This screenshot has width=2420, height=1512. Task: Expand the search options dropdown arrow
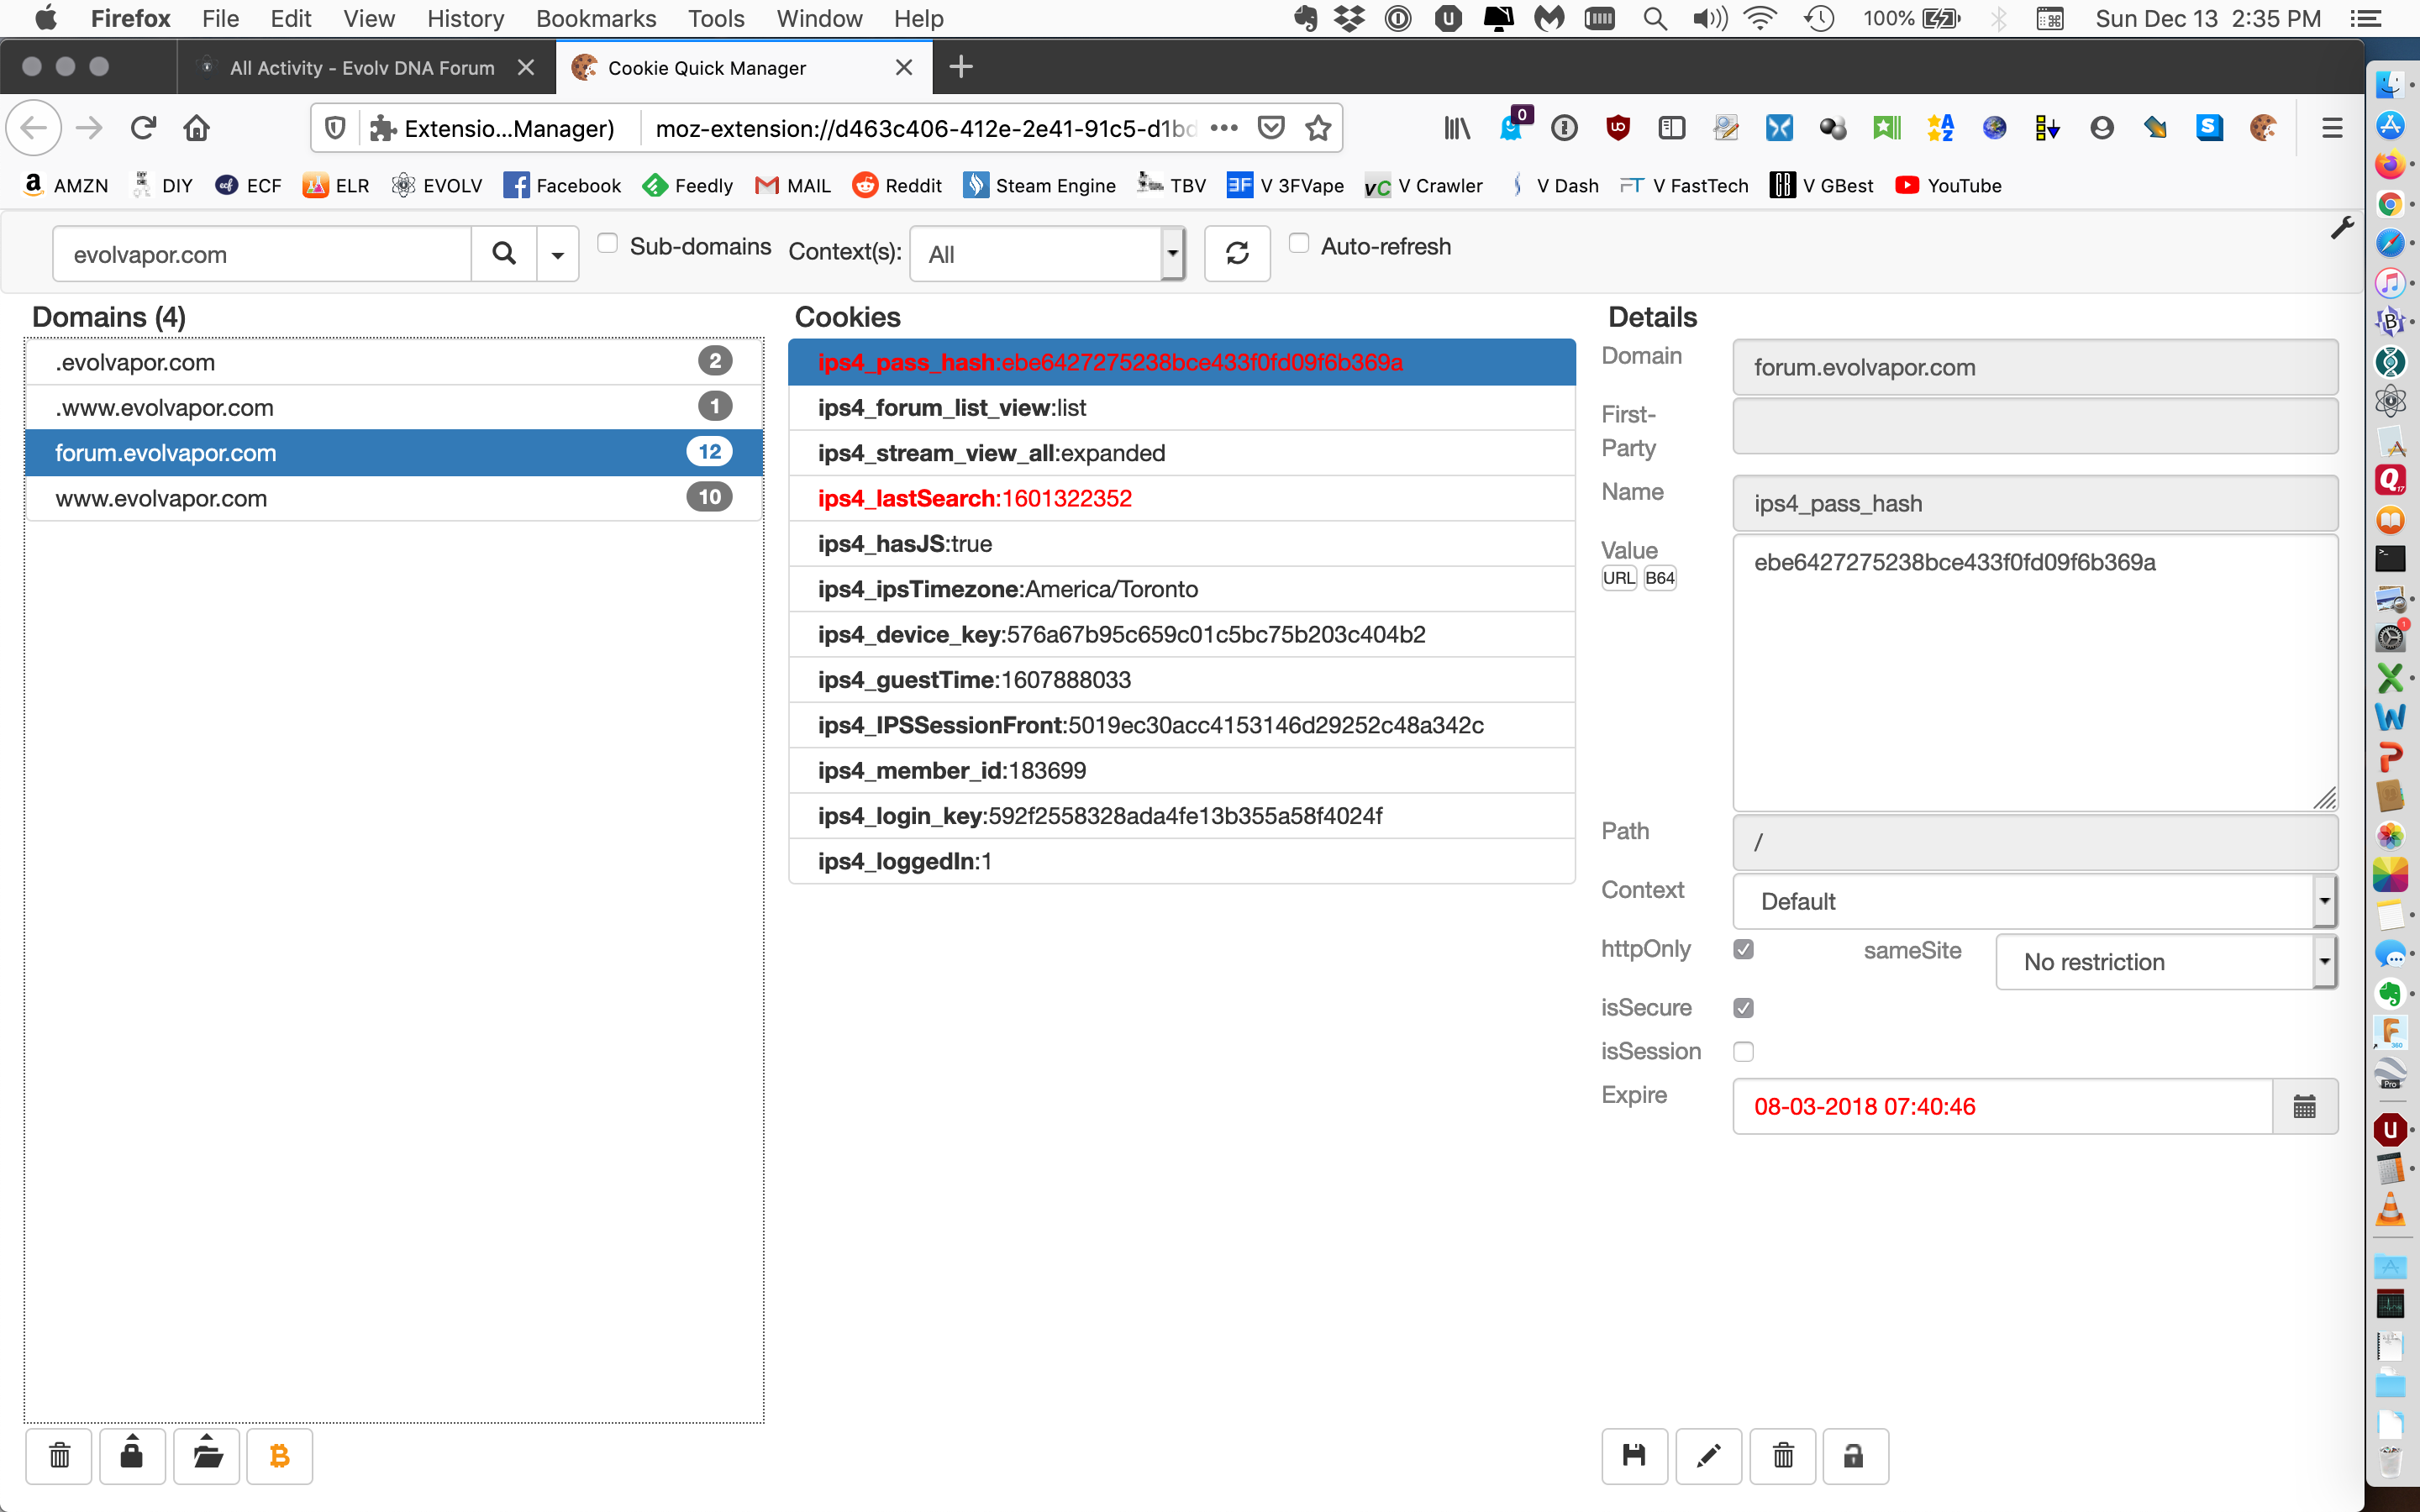[558, 254]
